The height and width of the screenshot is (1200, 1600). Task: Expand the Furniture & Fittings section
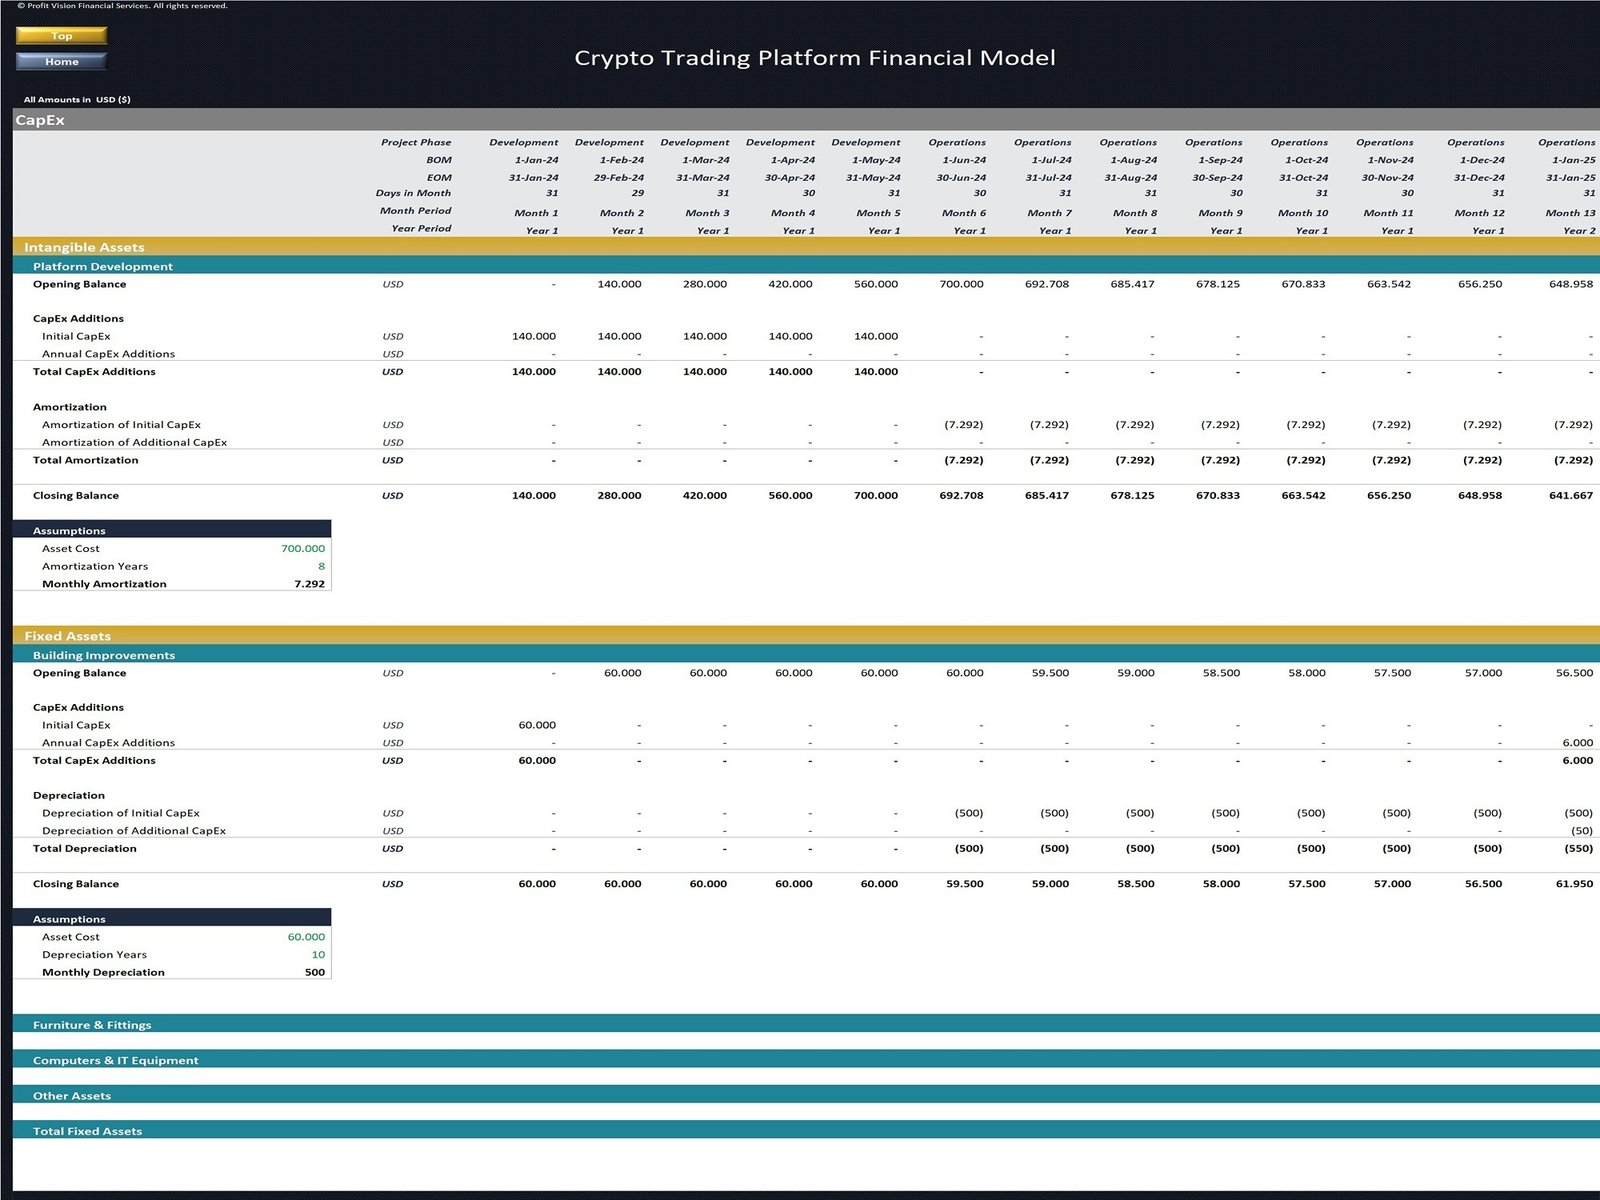click(92, 1025)
